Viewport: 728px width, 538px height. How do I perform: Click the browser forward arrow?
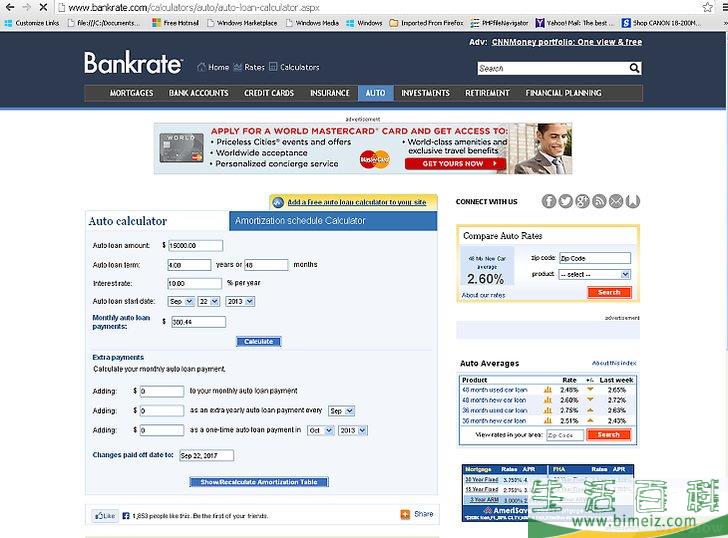(26, 7)
